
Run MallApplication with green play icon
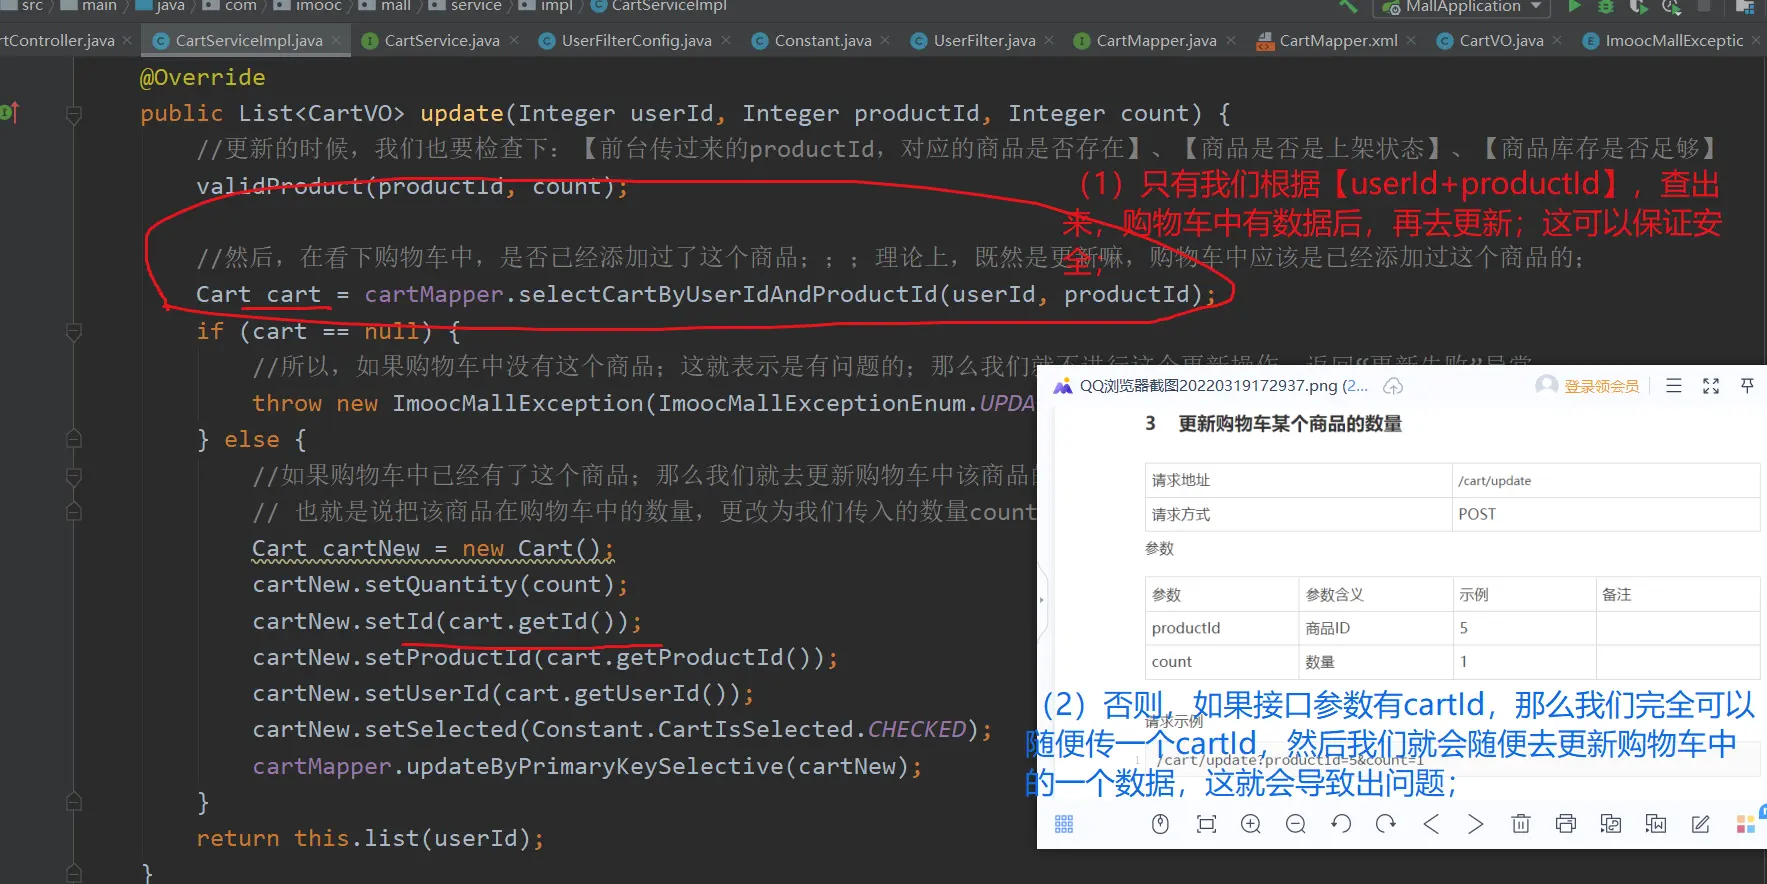(1575, 6)
